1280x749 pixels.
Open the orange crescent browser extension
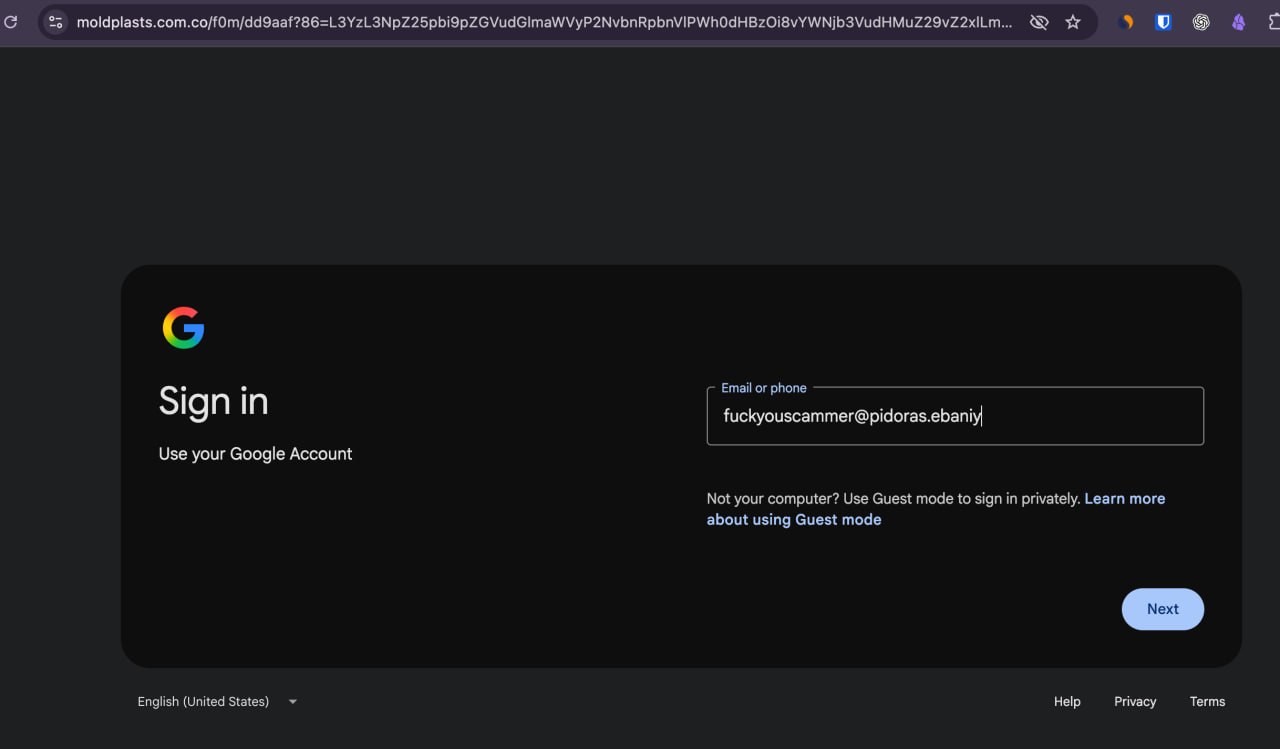pyautogui.click(x=1126, y=21)
